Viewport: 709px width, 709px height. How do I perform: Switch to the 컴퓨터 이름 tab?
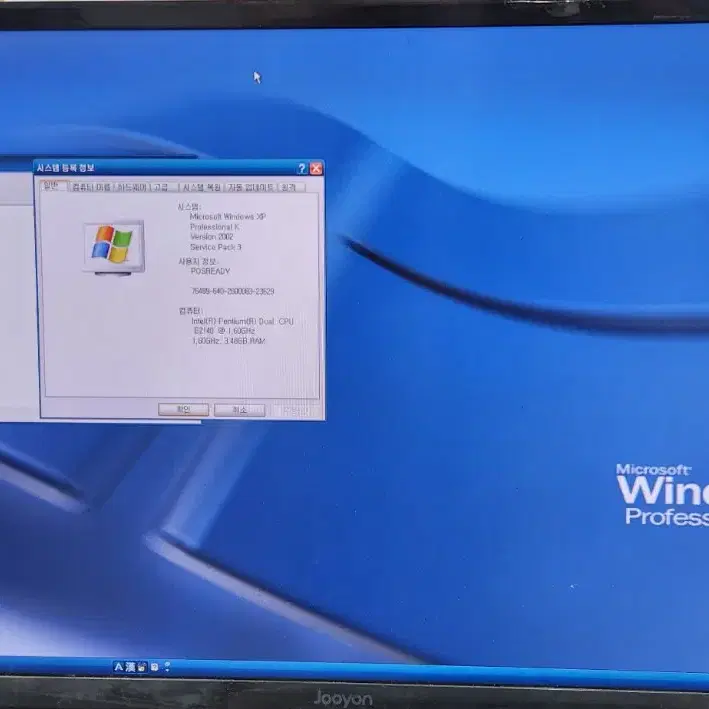click(x=91, y=187)
